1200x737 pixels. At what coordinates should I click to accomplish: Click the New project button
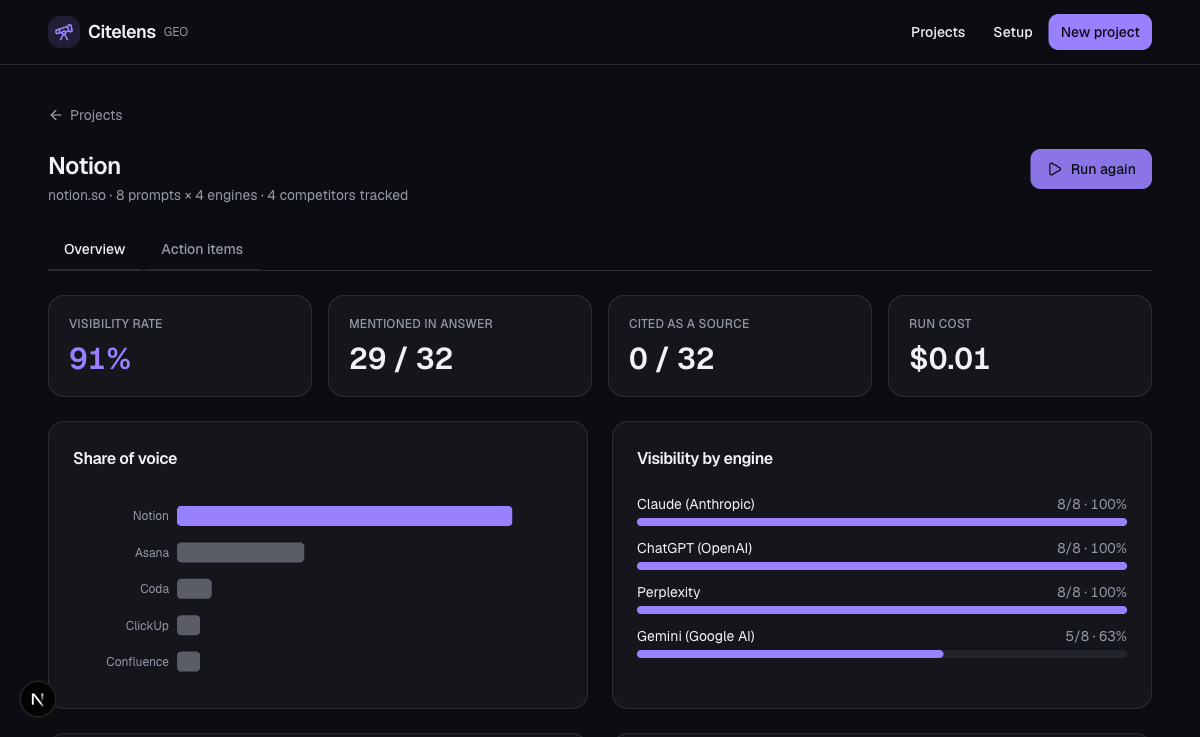[1100, 32]
